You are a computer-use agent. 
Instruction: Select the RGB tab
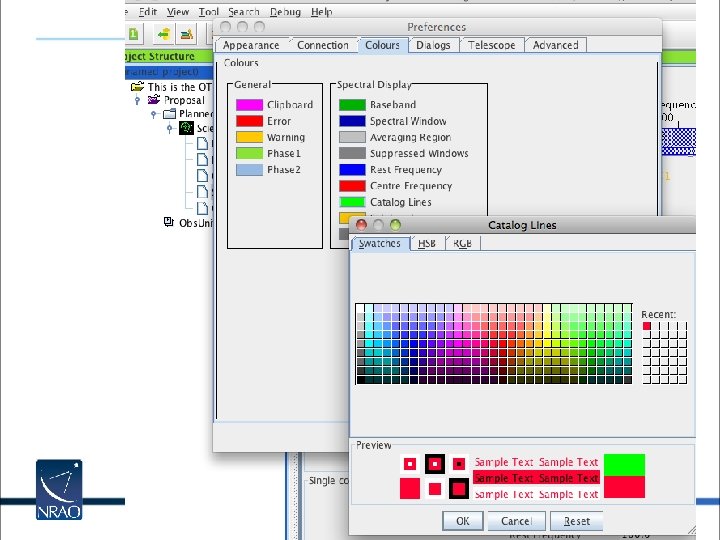[x=462, y=243]
